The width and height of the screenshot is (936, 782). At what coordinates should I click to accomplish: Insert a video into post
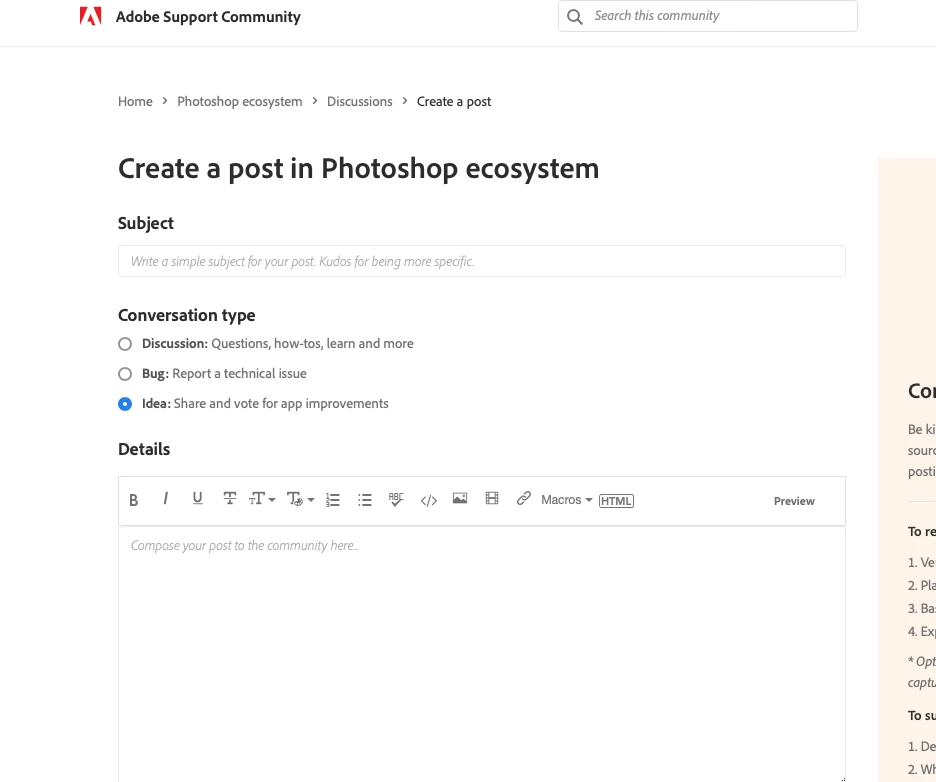click(x=492, y=498)
